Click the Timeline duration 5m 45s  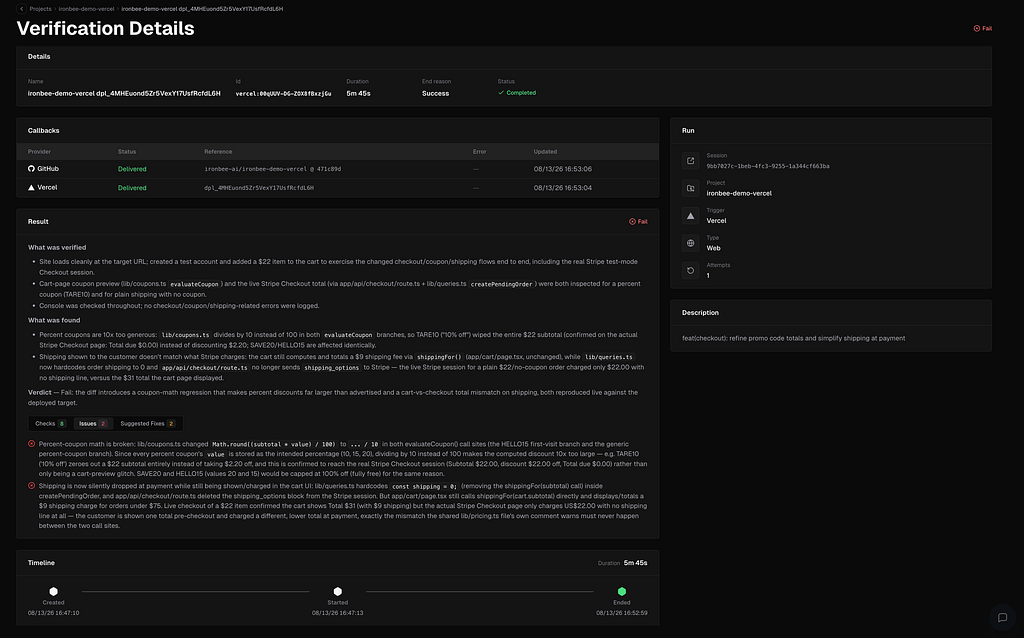point(635,563)
